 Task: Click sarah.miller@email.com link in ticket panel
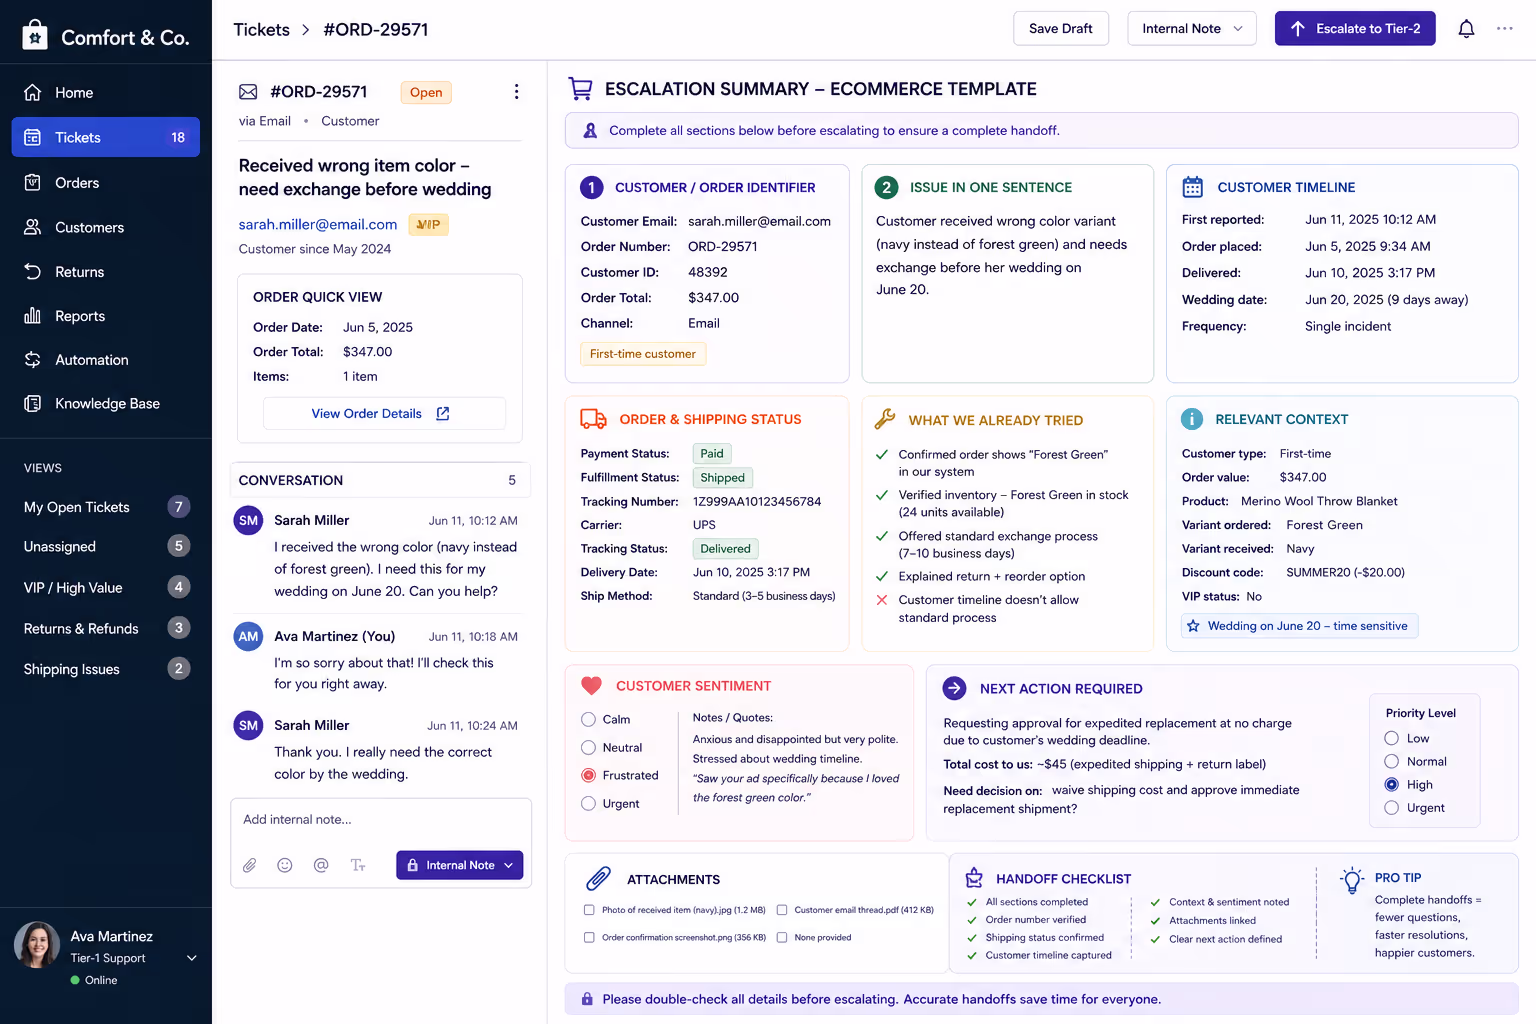tap(318, 225)
